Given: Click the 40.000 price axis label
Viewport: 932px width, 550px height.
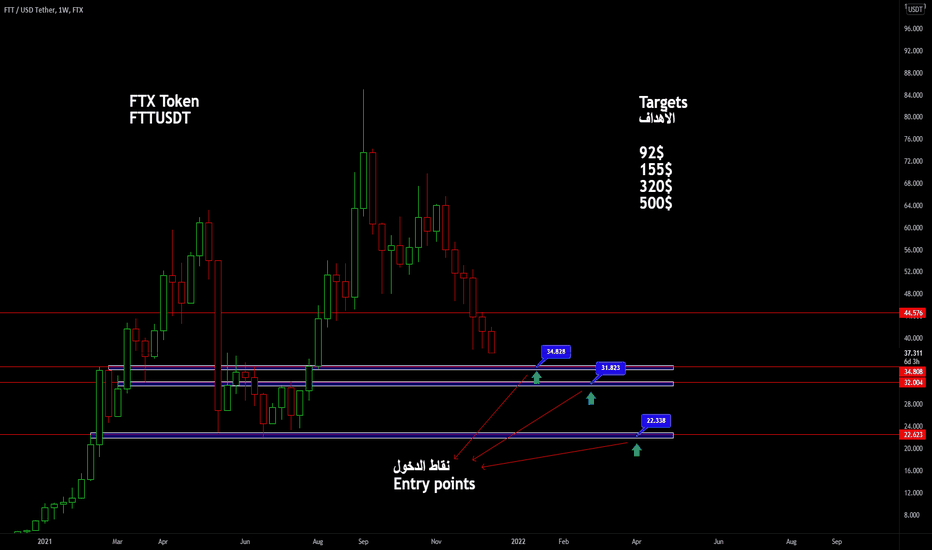Looking at the screenshot, I should point(913,338).
